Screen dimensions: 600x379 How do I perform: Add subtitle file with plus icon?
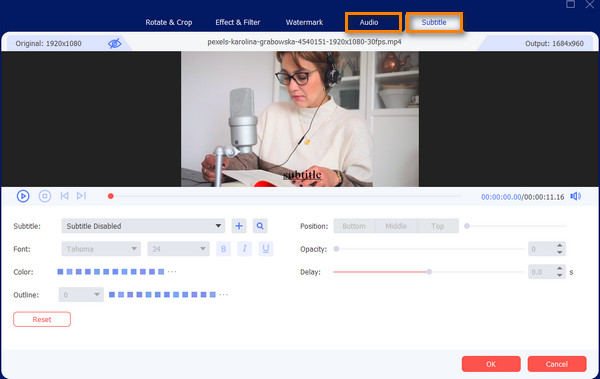click(x=239, y=226)
